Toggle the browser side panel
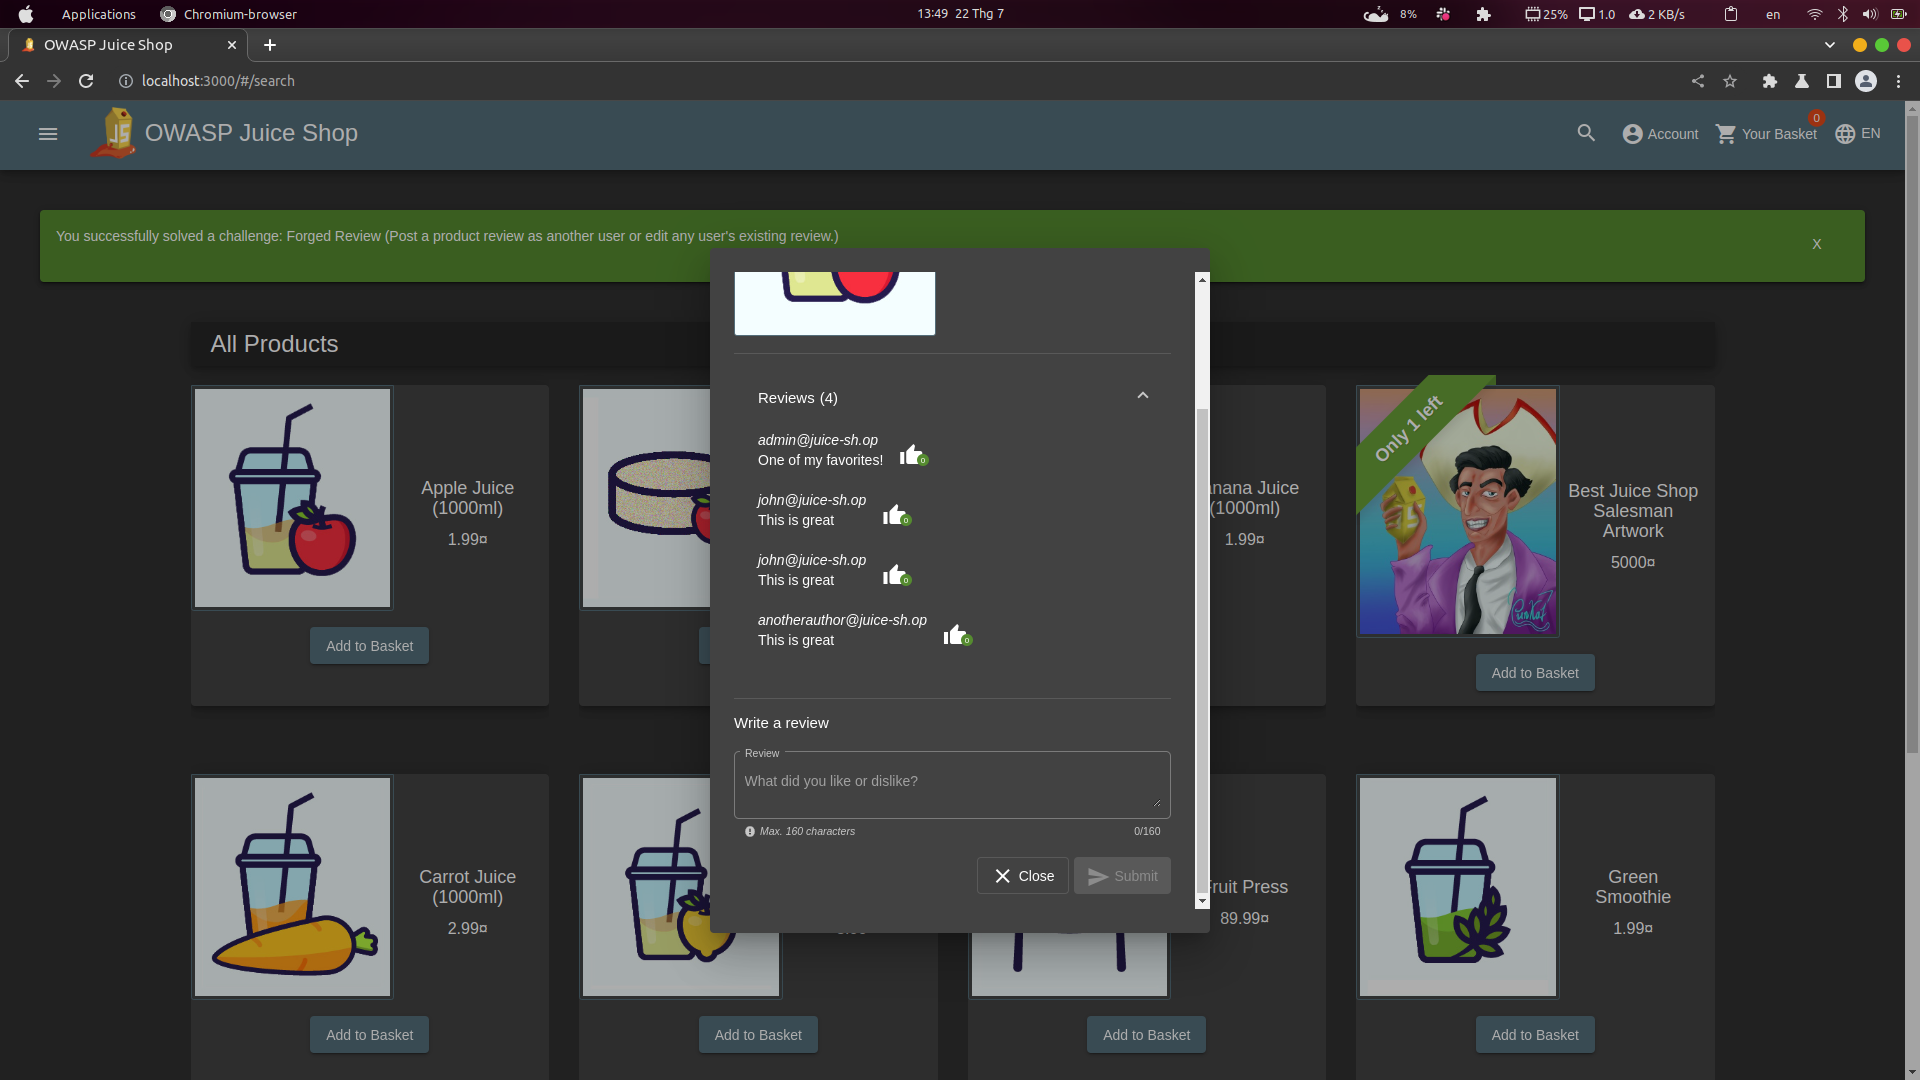The width and height of the screenshot is (1920, 1080). point(1834,81)
